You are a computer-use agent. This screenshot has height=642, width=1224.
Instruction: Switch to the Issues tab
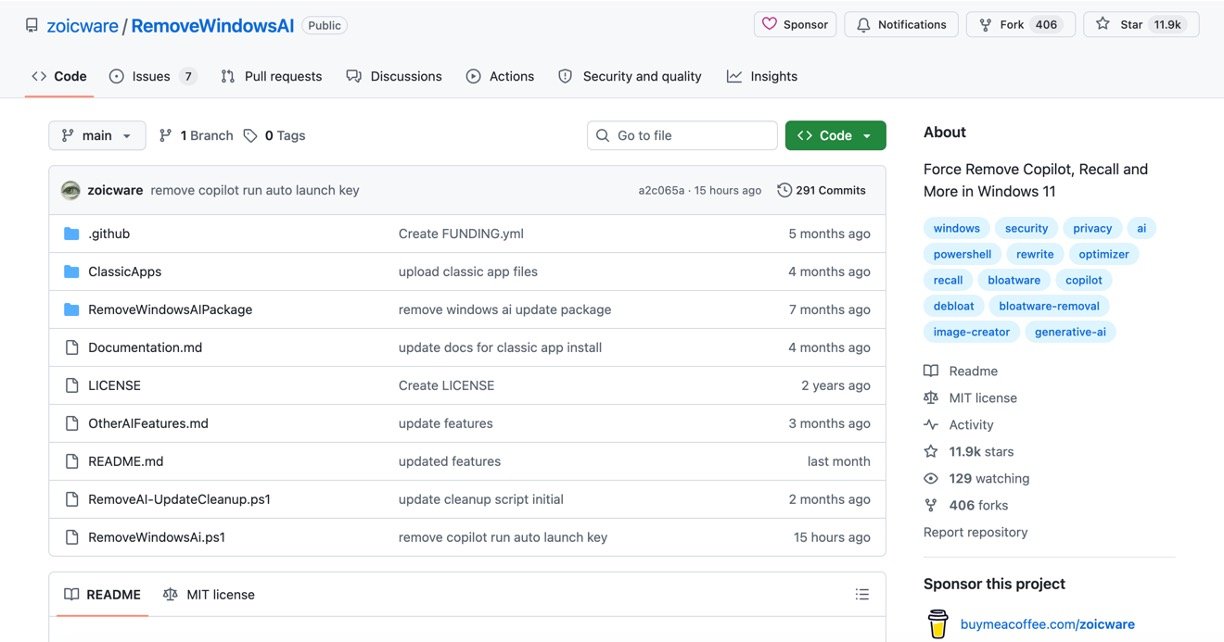tap(153, 76)
